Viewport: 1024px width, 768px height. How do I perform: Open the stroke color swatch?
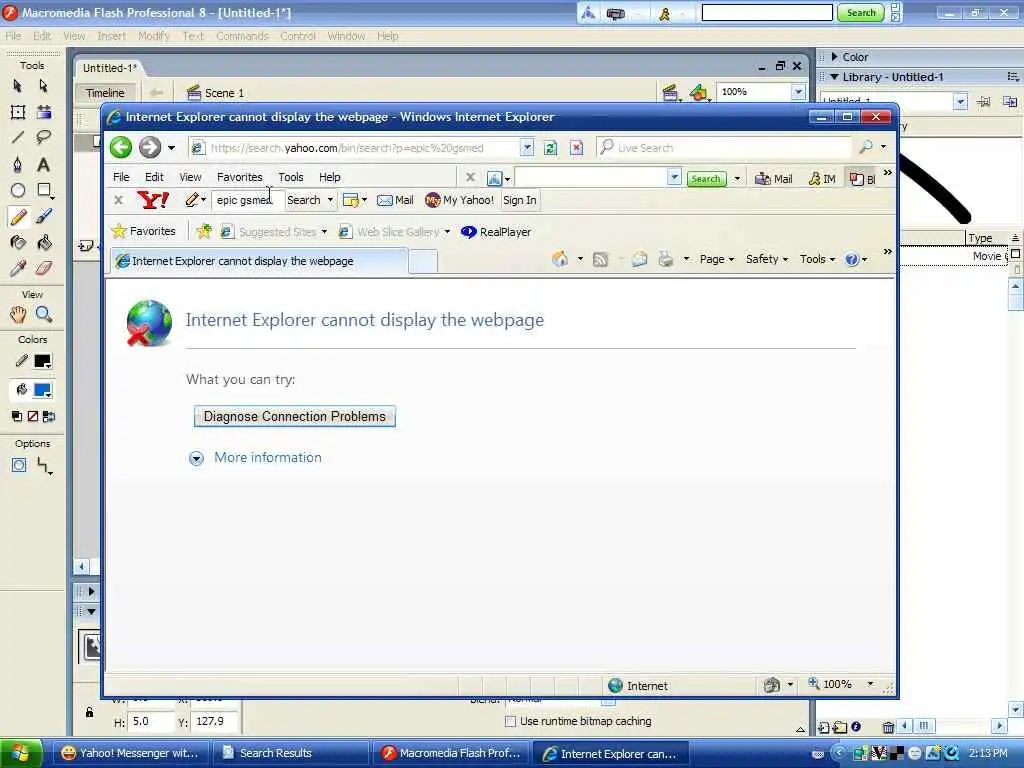[42, 361]
